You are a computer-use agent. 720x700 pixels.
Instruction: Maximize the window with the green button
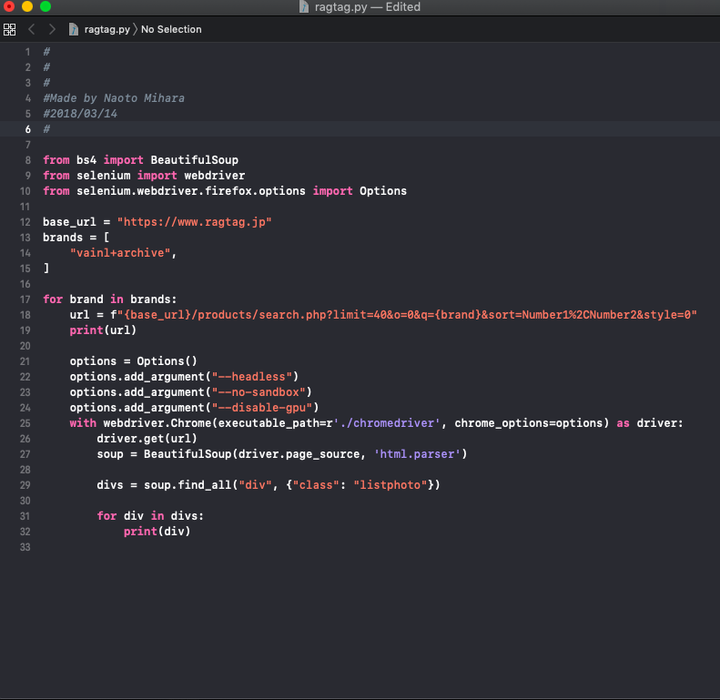click(x=45, y=7)
